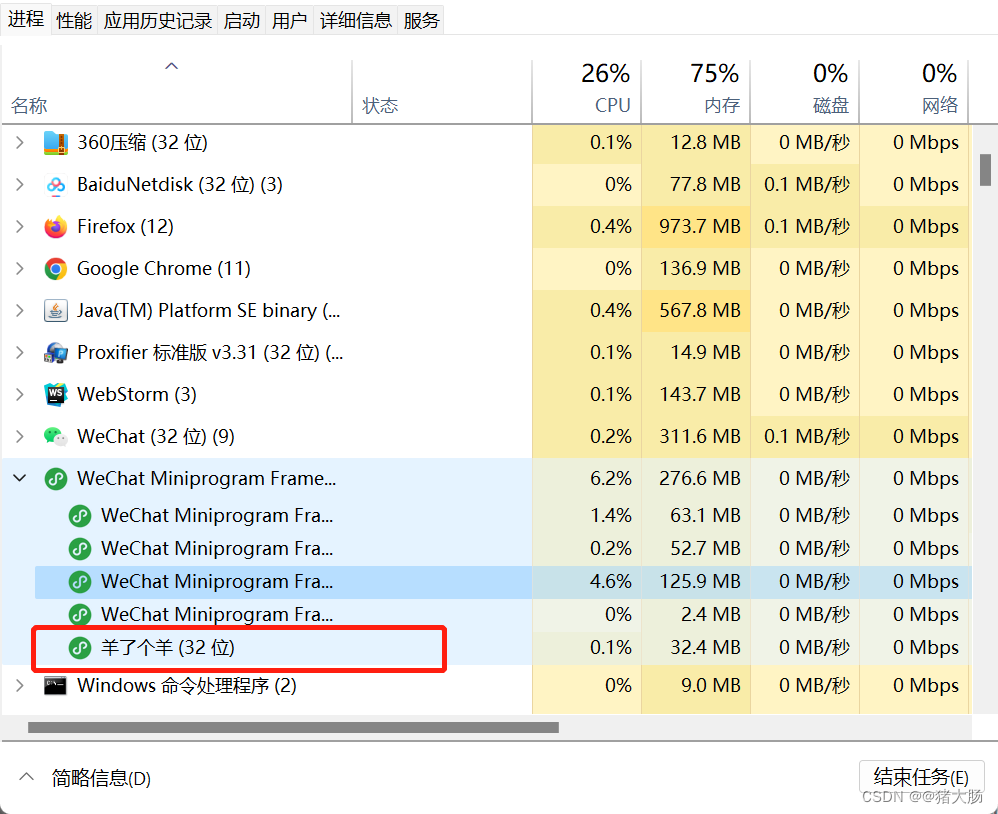Select the Firefox (12) process name
998x814 pixels.
(125, 227)
